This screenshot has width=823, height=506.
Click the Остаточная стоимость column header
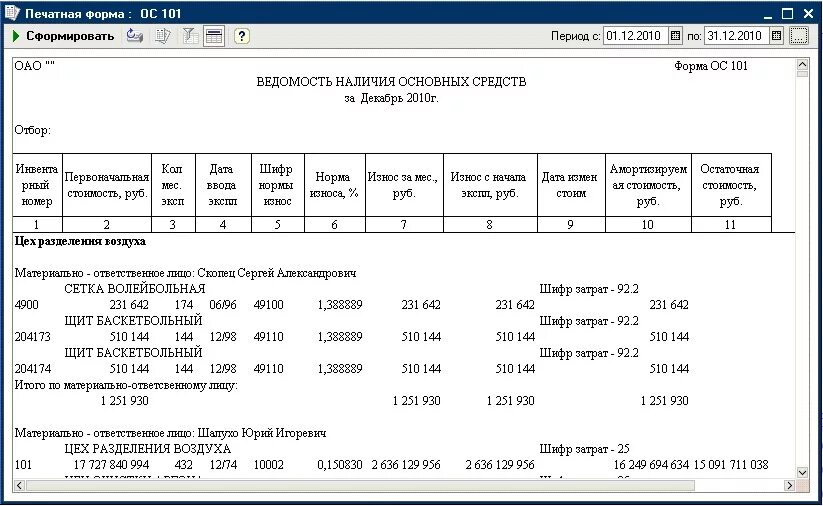tap(731, 185)
